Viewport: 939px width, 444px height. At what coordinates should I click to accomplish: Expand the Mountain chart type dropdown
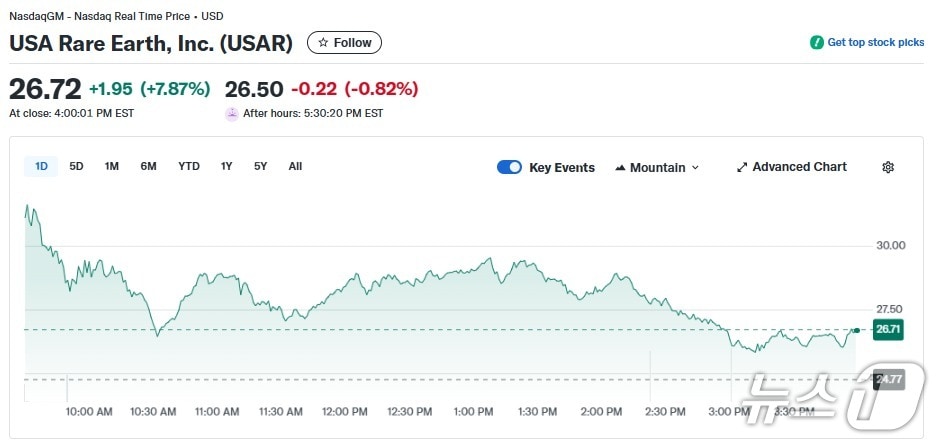pos(695,167)
